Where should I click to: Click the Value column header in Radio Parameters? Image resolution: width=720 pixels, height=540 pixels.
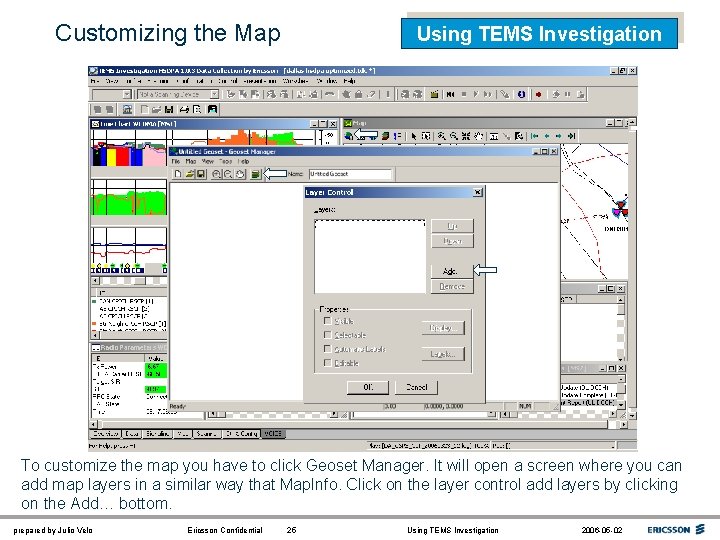click(x=156, y=358)
